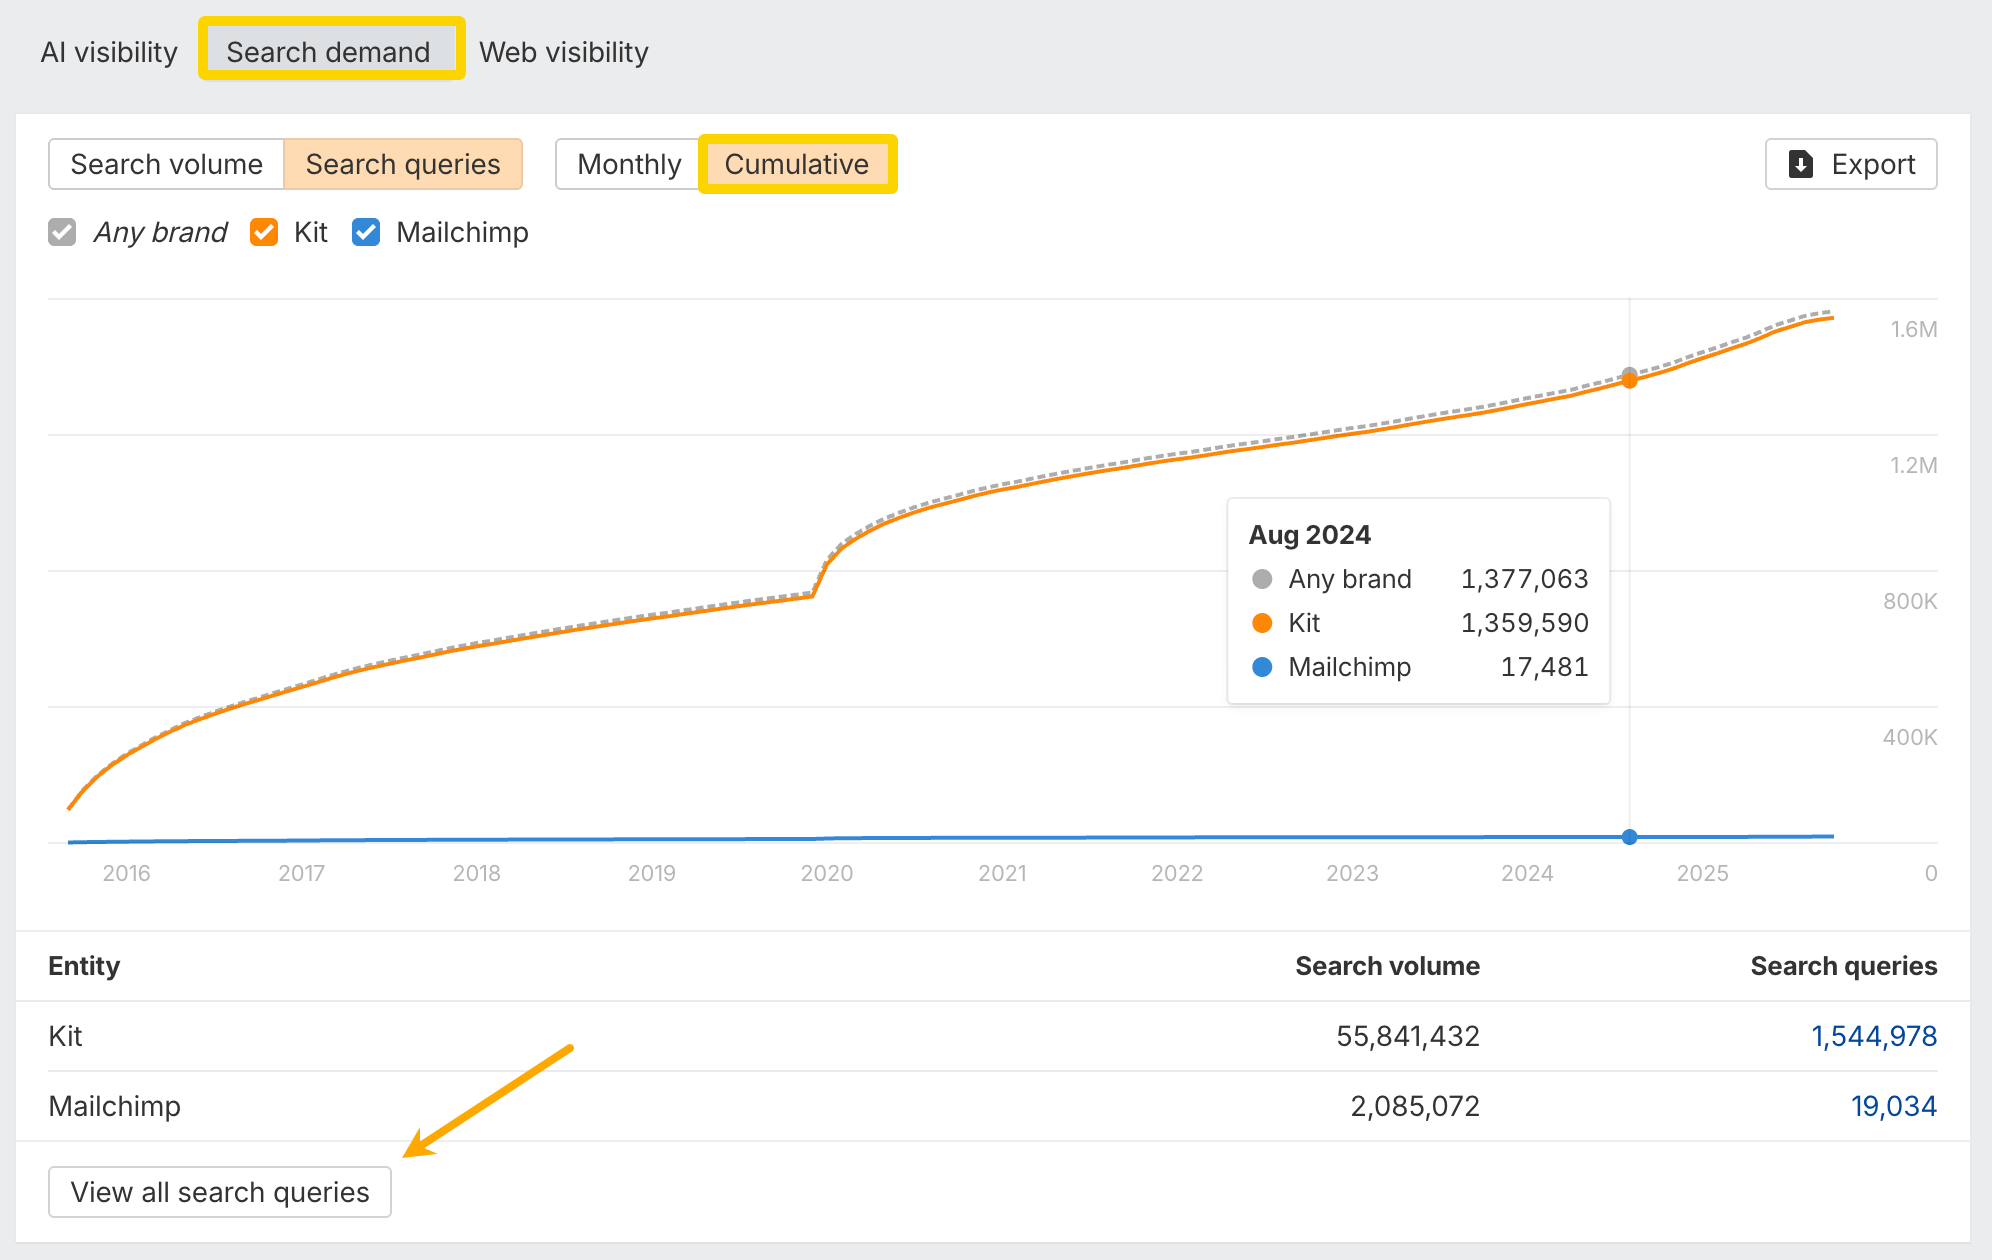Viewport: 1992px width, 1260px height.
Task: Select Search queries metric
Action: [402, 164]
